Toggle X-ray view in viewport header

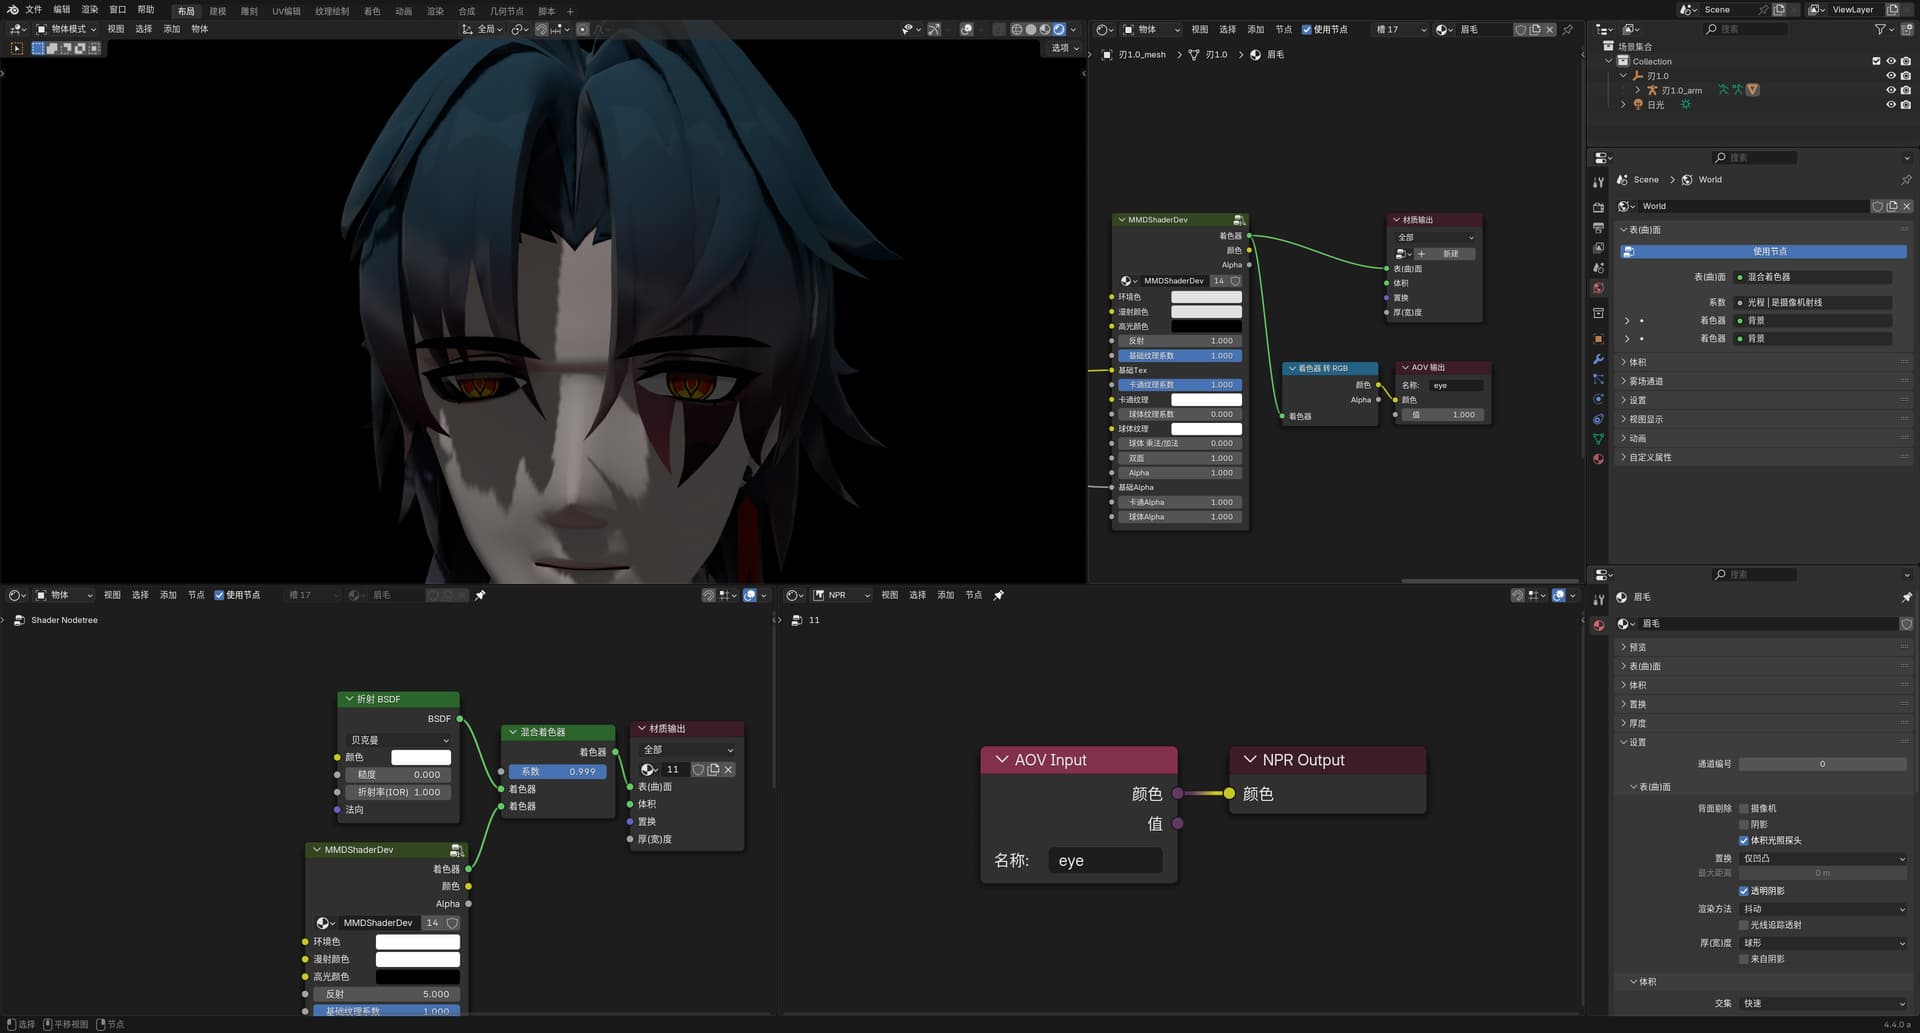(x=999, y=29)
